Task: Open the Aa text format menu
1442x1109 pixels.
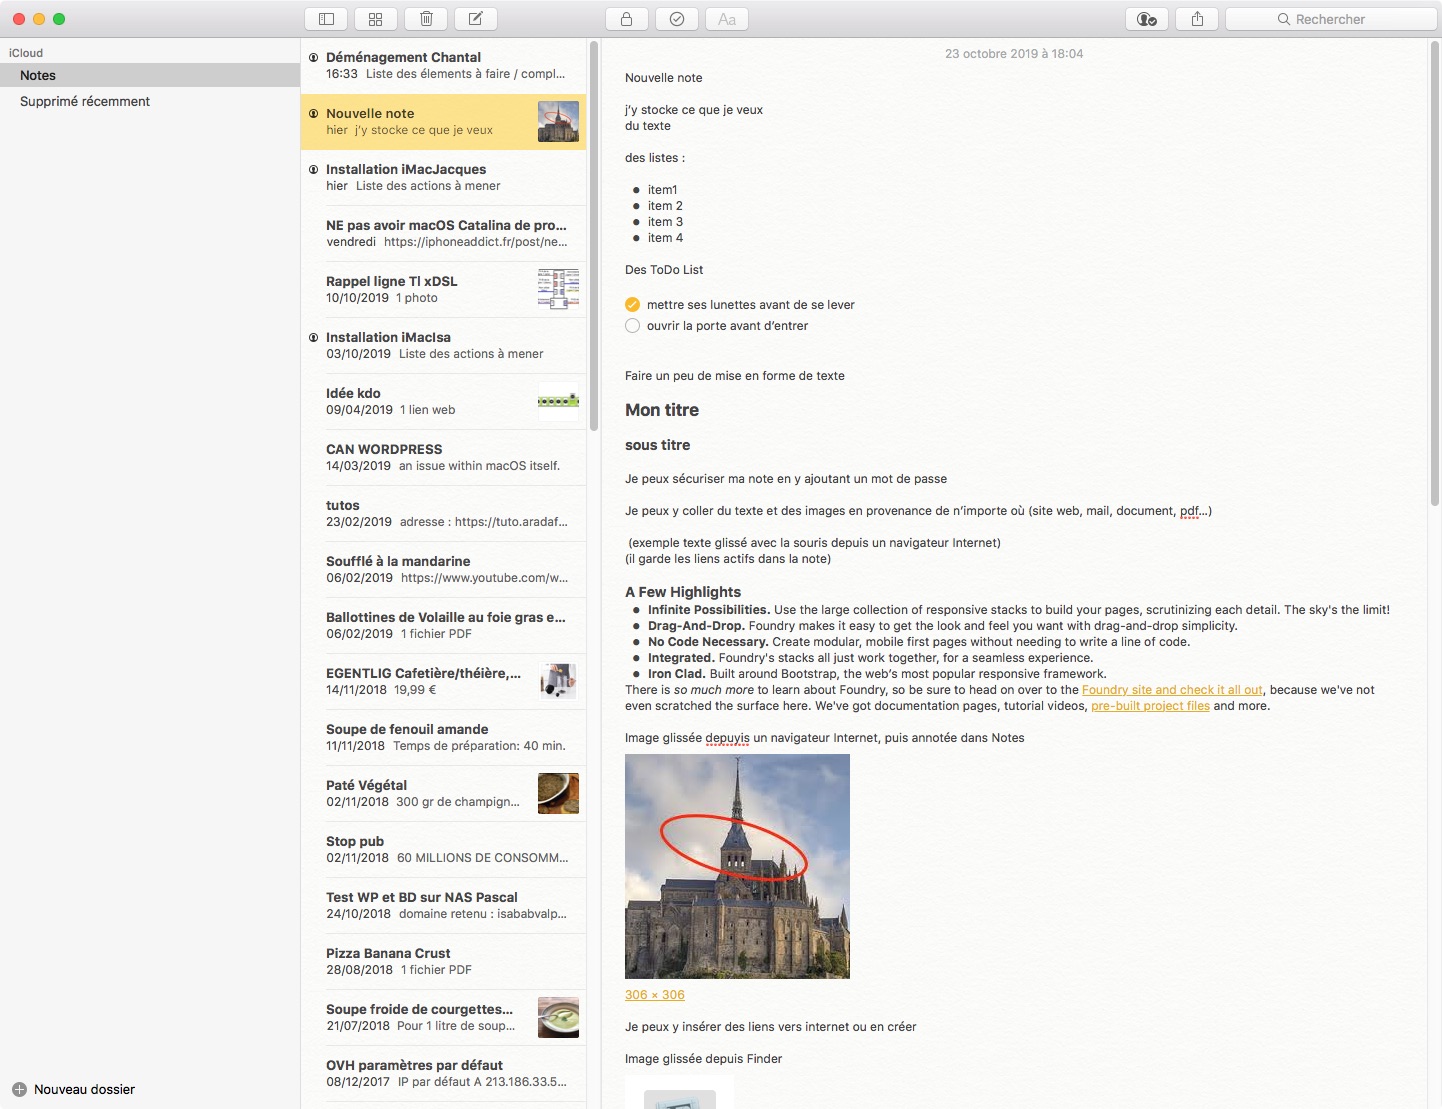Action: coord(727,19)
